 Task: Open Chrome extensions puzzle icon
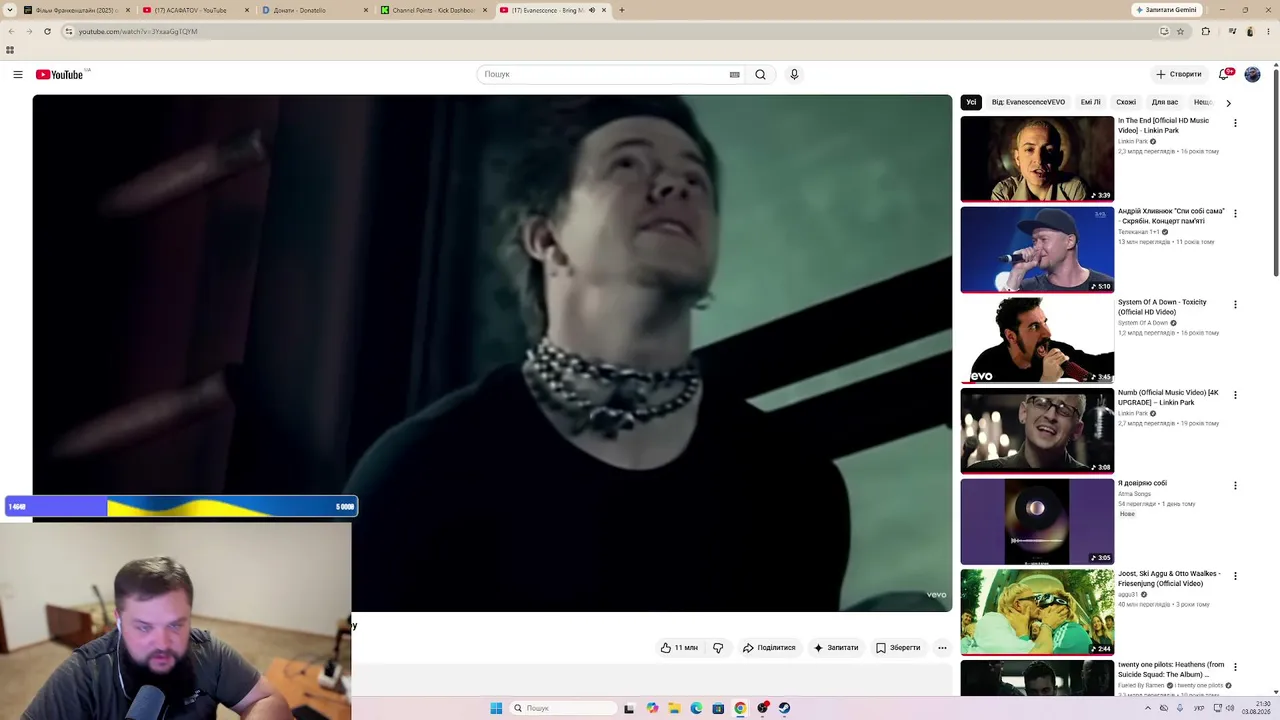point(1206,31)
